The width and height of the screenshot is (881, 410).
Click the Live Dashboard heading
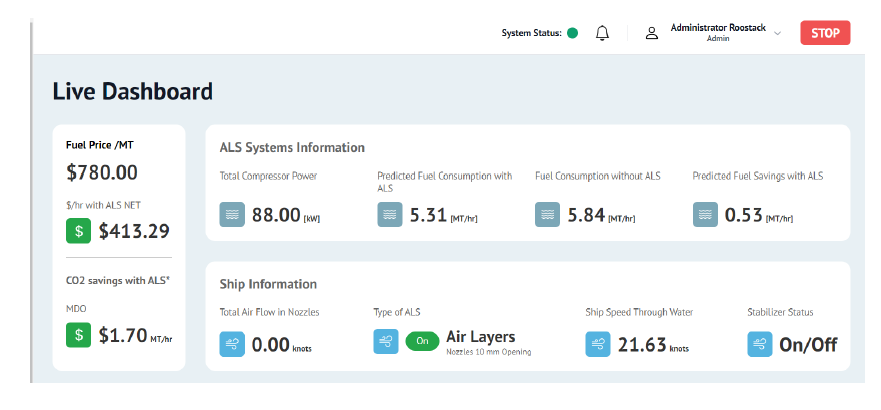pyautogui.click(x=132, y=91)
